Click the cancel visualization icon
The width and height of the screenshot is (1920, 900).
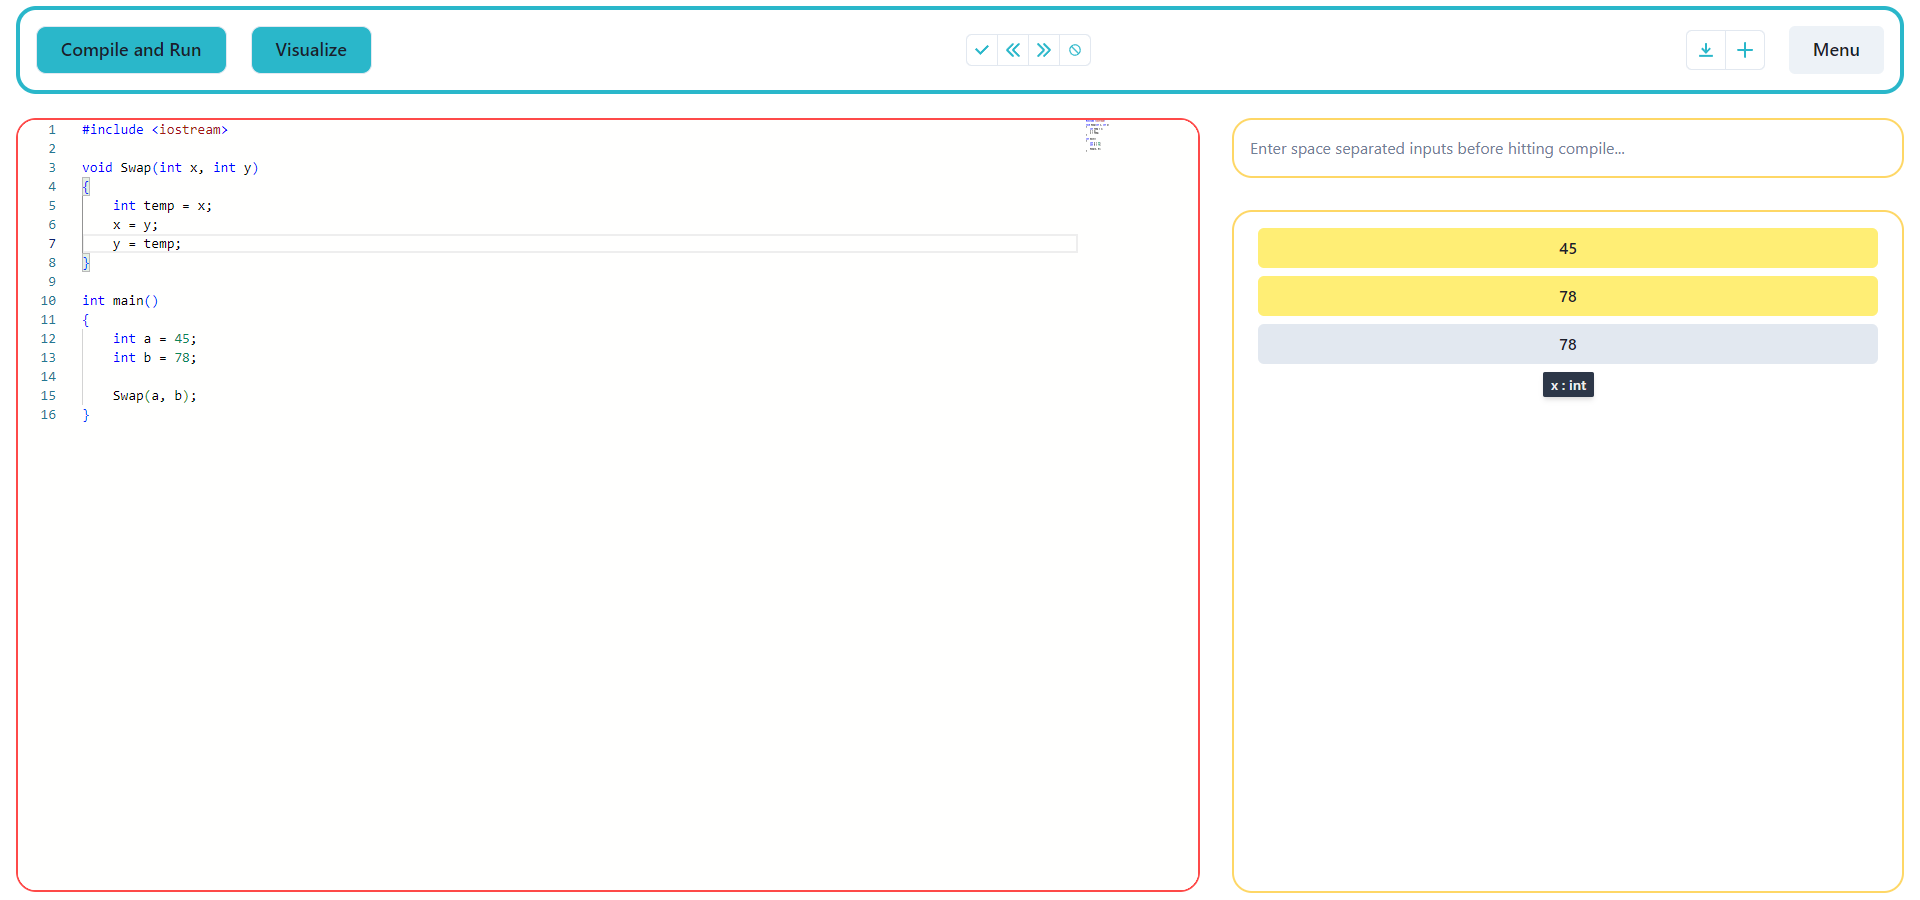[1075, 49]
